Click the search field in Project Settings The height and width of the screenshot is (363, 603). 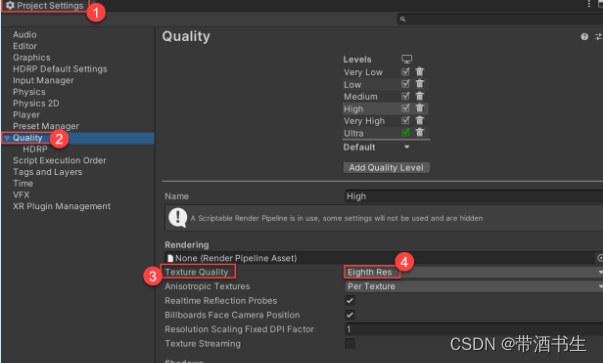[500, 19]
